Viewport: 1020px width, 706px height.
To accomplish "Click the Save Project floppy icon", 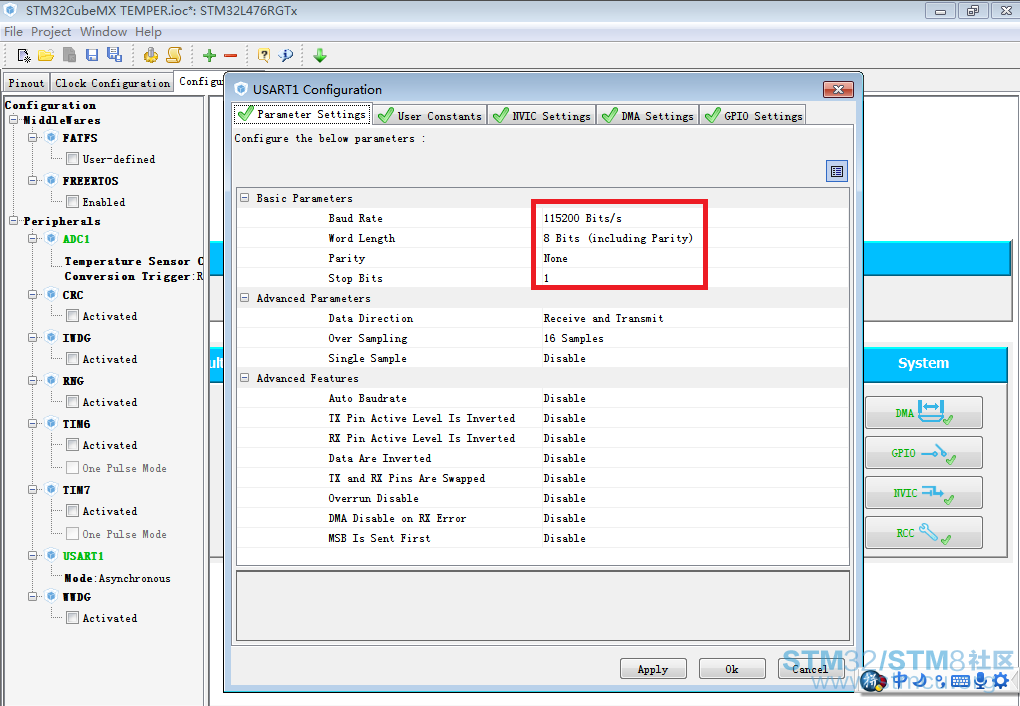I will pyautogui.click(x=92, y=55).
